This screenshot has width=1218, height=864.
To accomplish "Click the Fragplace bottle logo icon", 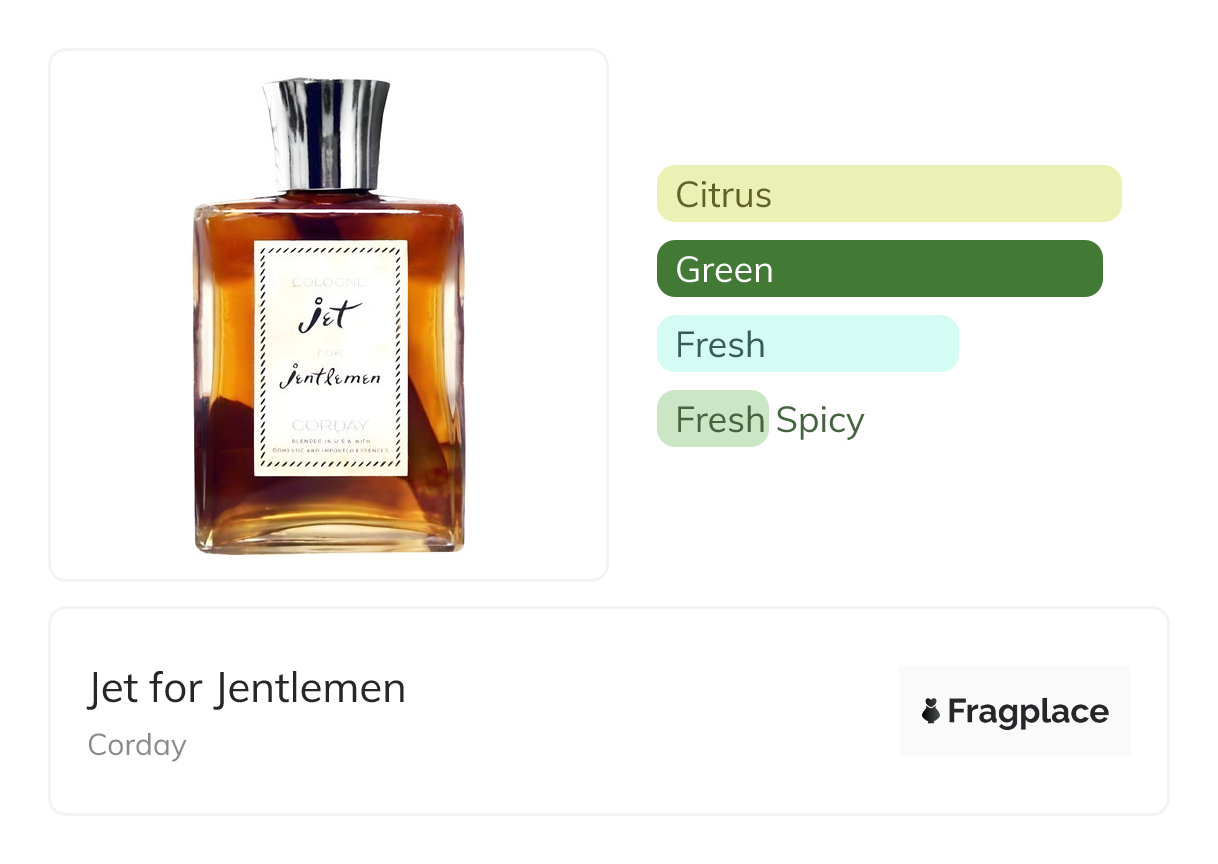I will 931,711.
